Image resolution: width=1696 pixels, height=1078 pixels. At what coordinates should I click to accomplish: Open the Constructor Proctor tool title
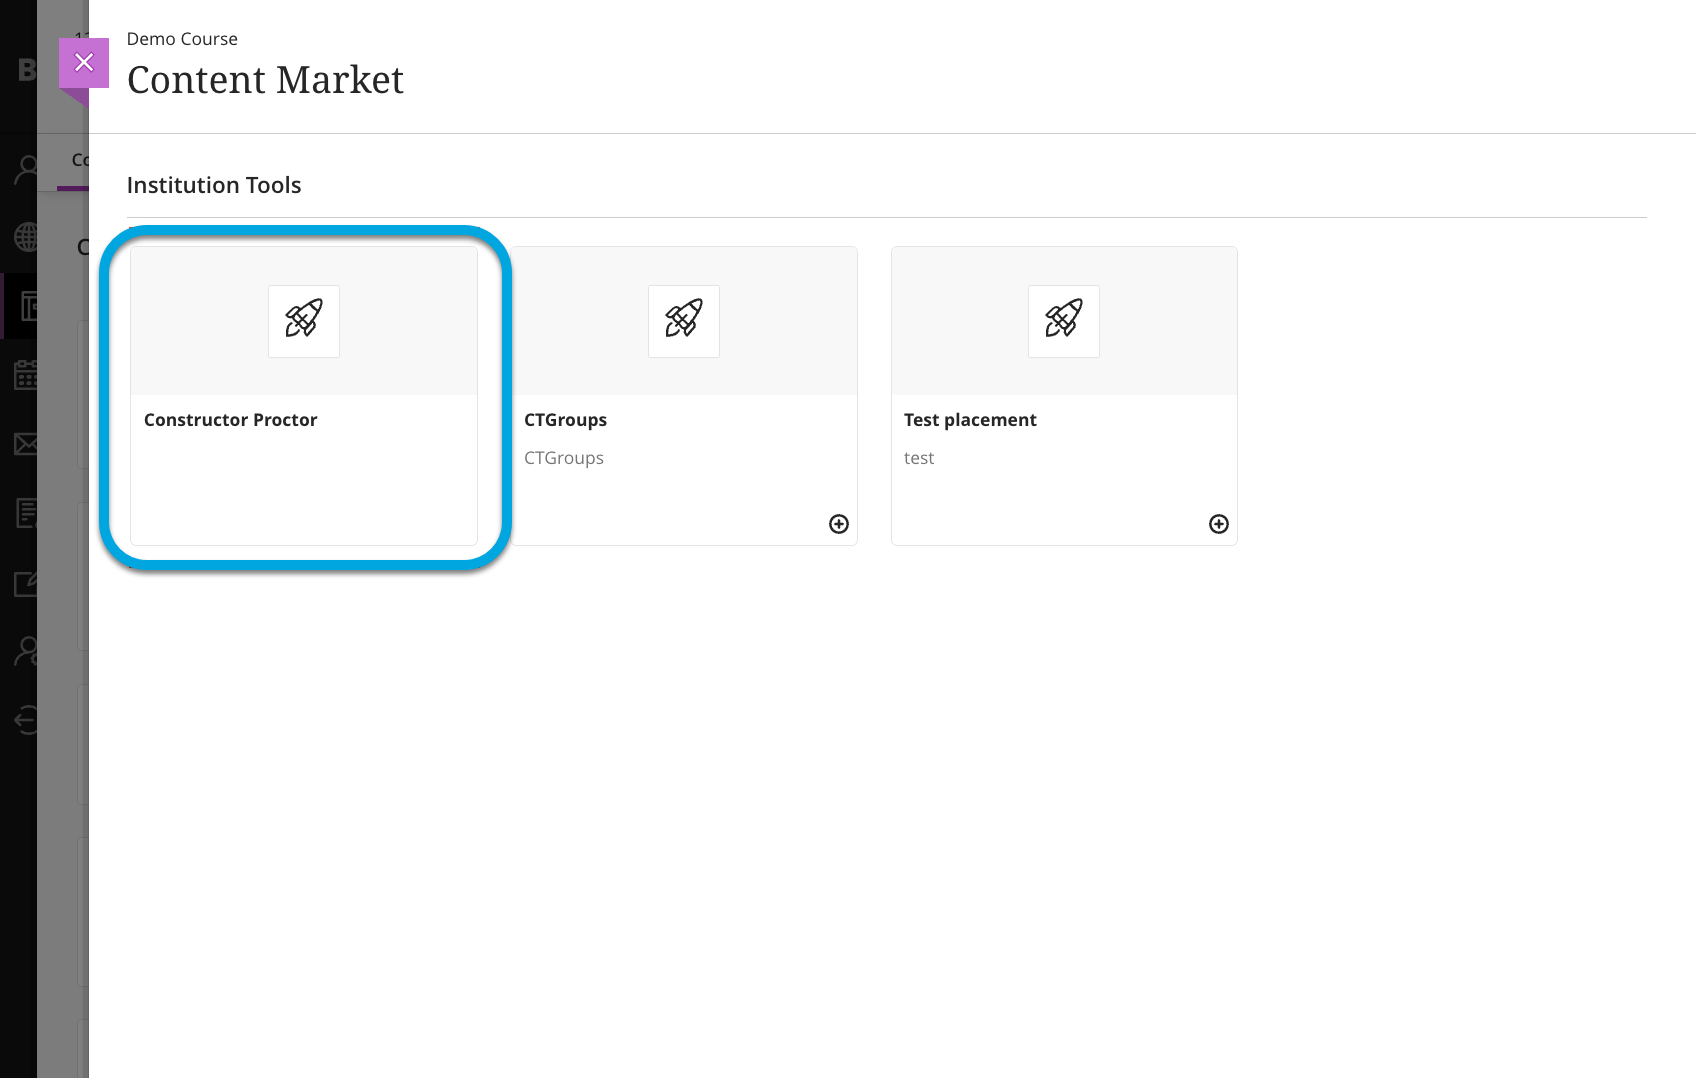(230, 420)
